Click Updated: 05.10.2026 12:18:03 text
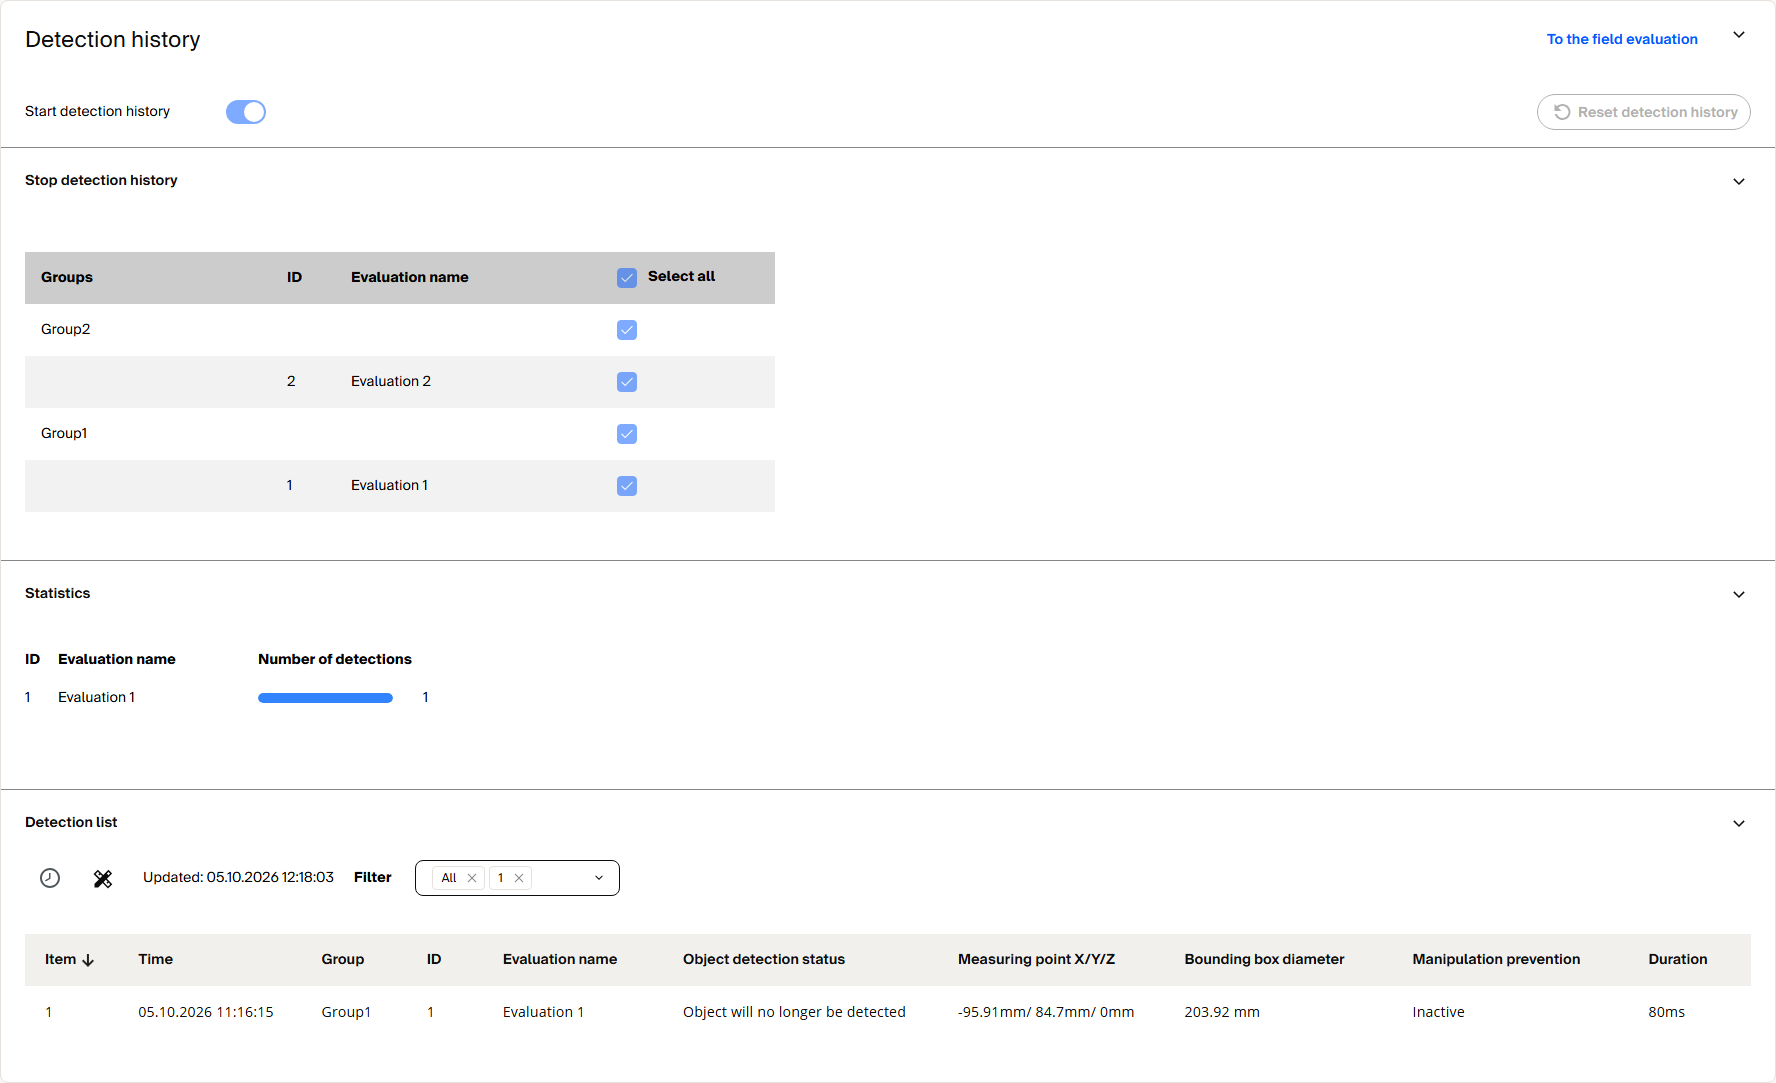Screen dimensions: 1776x1083 pyautogui.click(x=238, y=877)
